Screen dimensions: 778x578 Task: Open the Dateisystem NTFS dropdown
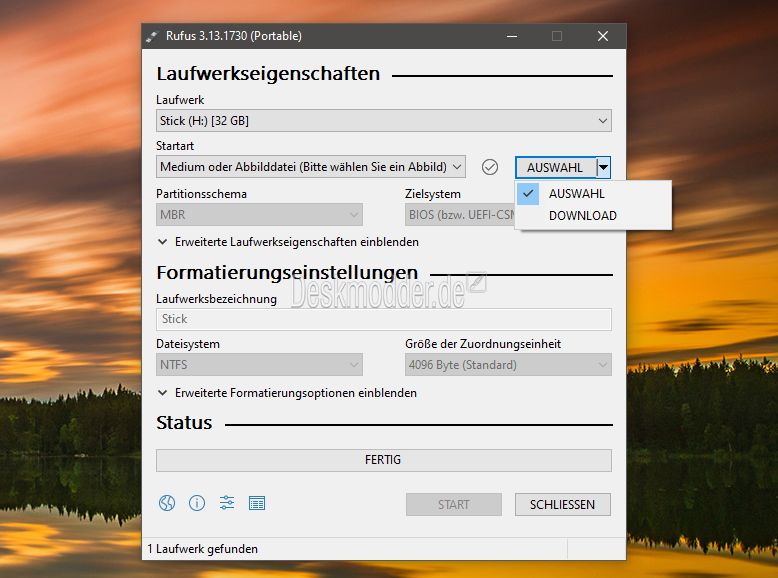pyautogui.click(x=259, y=365)
